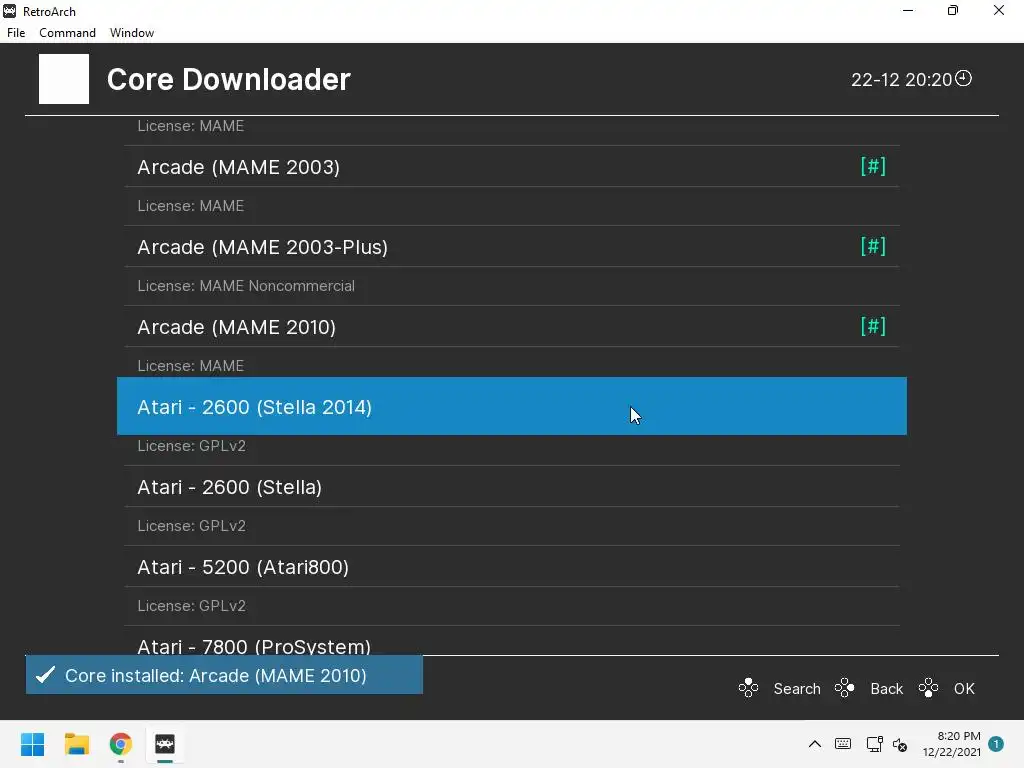Restore down the RetroArch window
1024x768 pixels.
pos(953,10)
